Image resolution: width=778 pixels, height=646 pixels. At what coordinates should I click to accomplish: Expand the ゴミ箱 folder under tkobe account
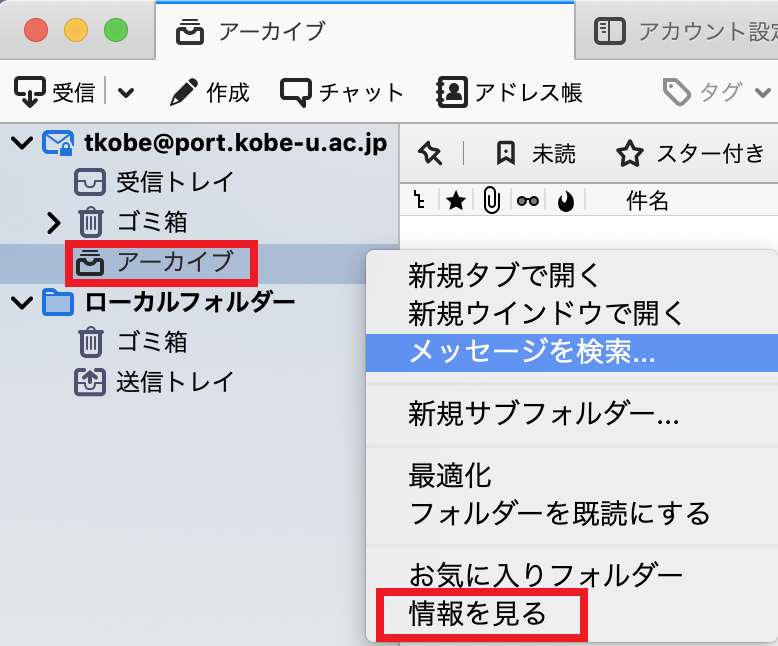[53, 223]
